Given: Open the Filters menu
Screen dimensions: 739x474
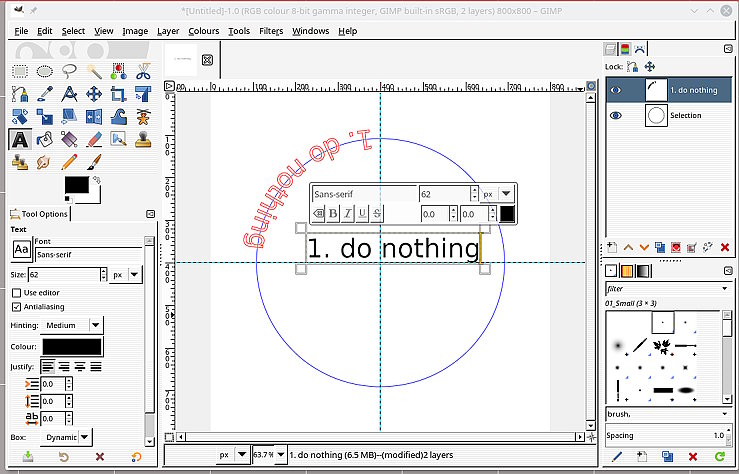Looking at the screenshot, I should 271,31.
